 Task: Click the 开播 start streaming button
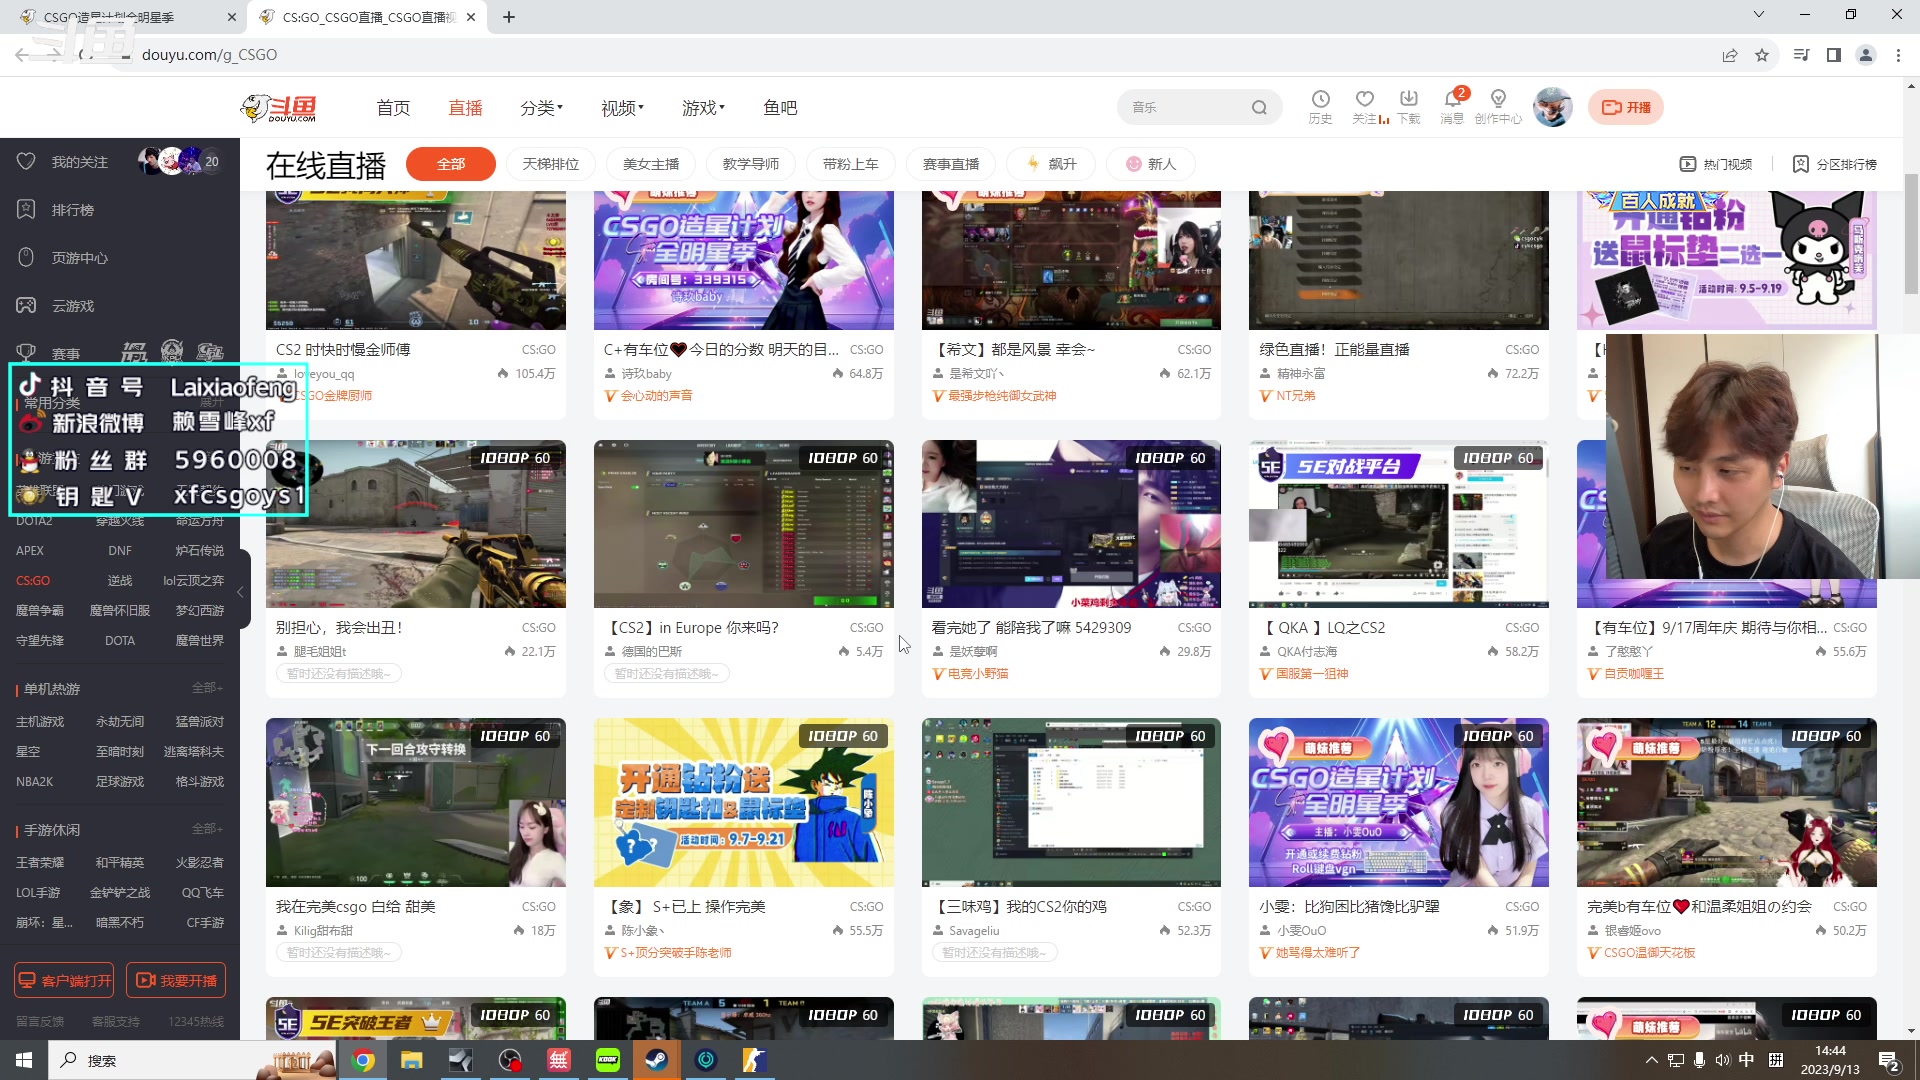tap(1626, 107)
